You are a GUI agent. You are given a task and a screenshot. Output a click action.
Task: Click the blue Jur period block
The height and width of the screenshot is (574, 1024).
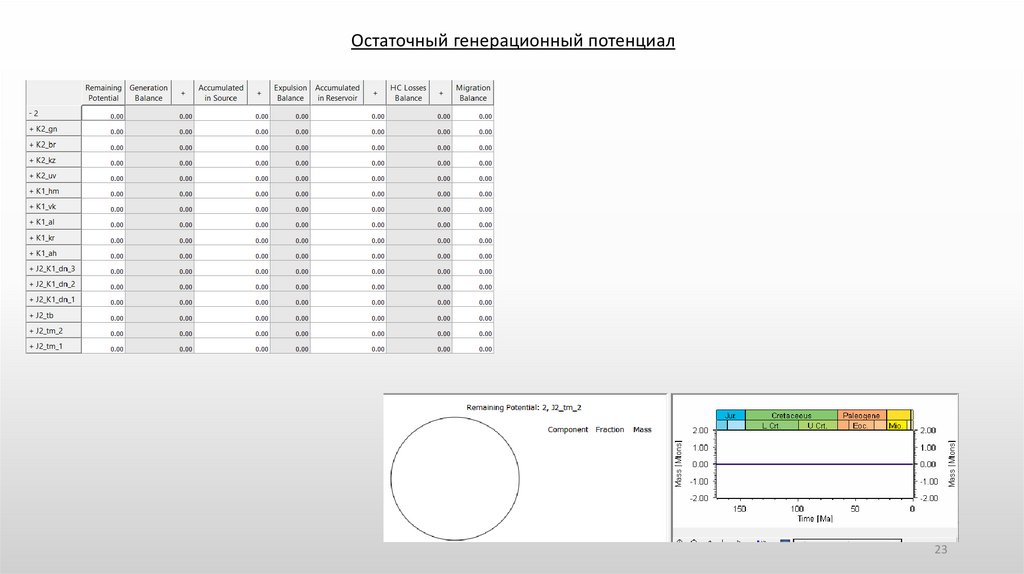tap(730, 414)
